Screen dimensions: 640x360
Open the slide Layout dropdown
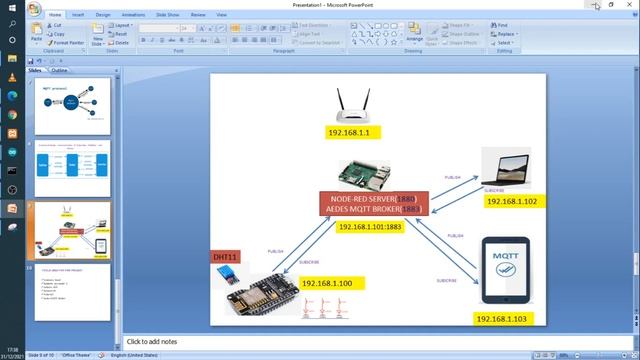120,25
